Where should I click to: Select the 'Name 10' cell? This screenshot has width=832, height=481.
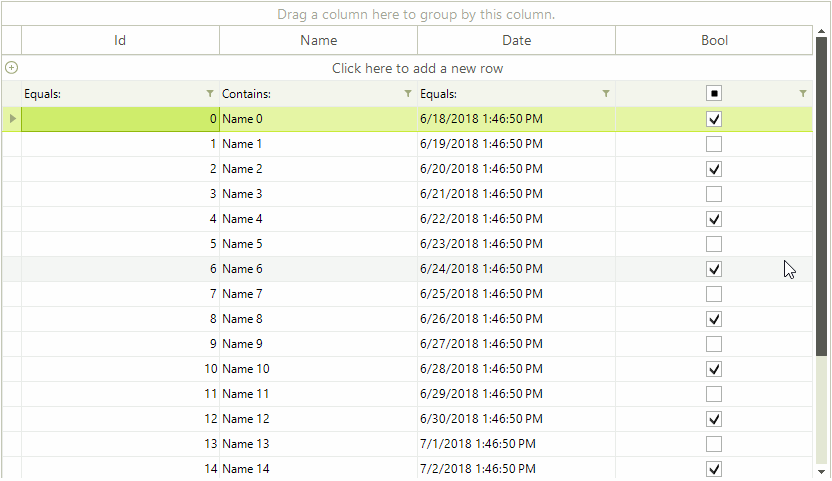click(318, 369)
